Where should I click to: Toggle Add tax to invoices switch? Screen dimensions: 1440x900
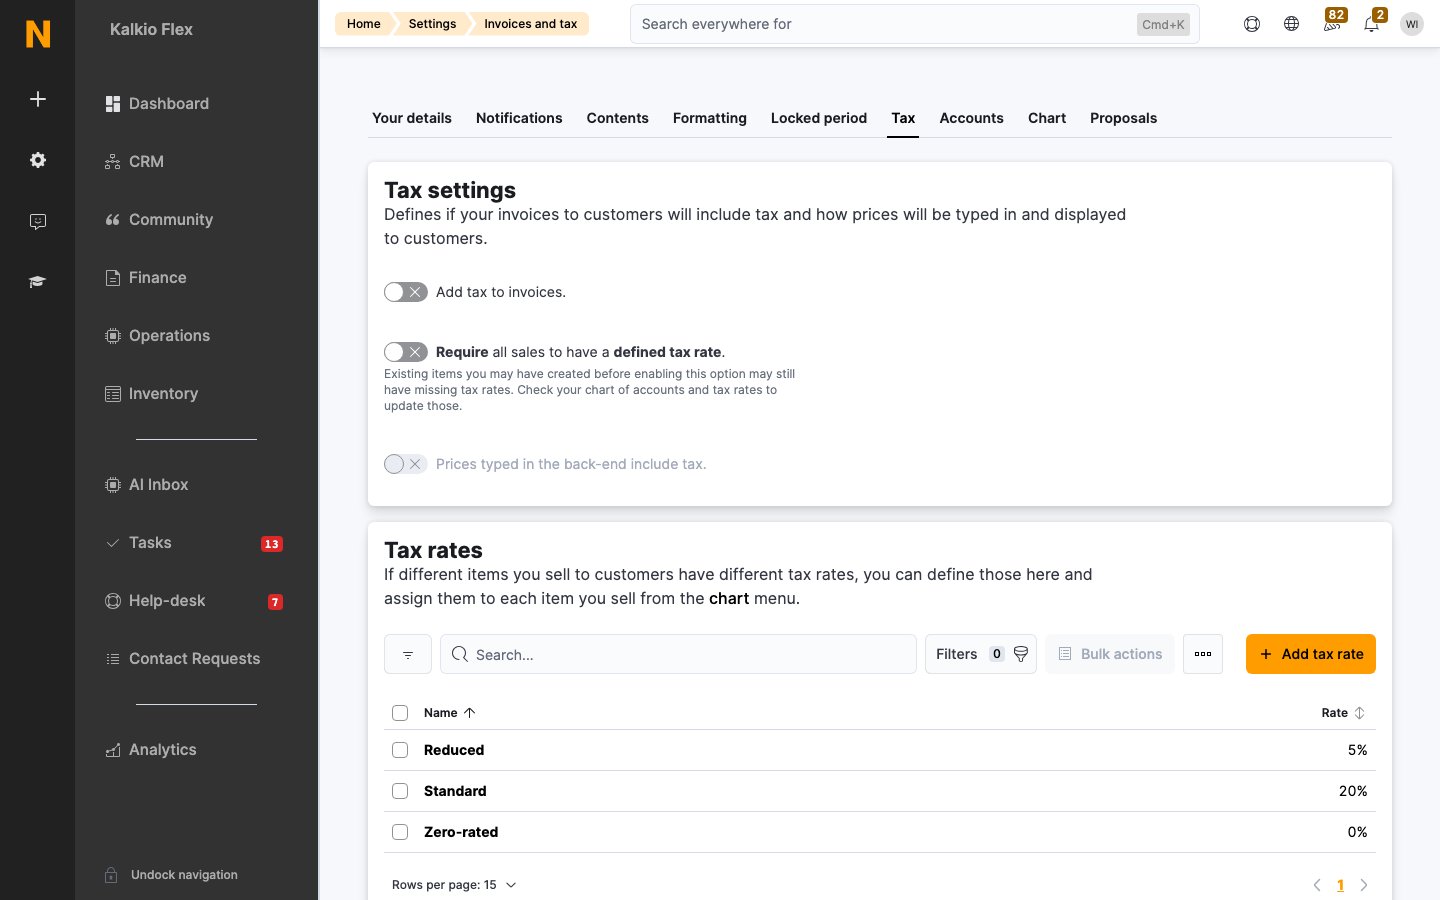click(406, 292)
